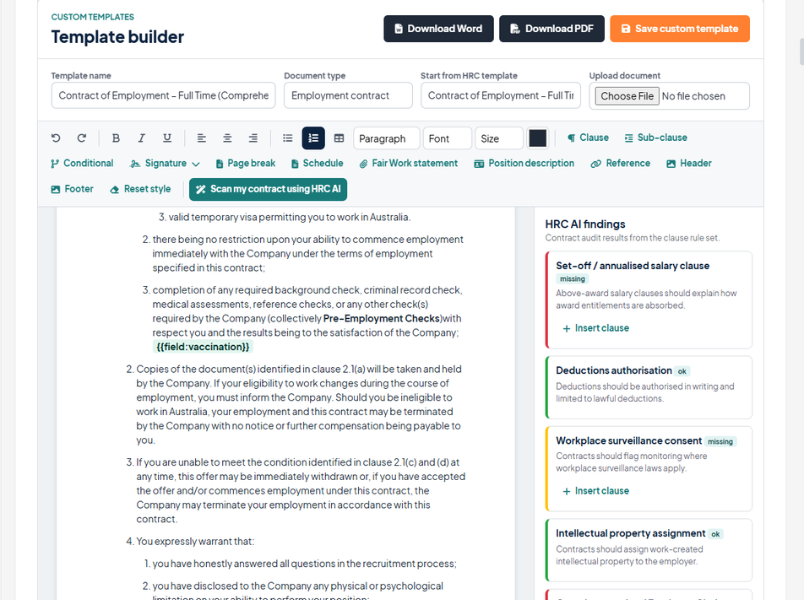Viewport: 804px width, 600px height.
Task: Save custom template
Action: (680, 29)
